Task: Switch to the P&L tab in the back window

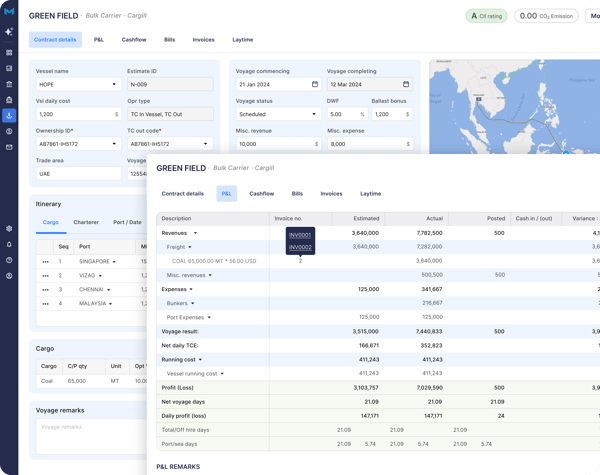Action: pos(99,39)
